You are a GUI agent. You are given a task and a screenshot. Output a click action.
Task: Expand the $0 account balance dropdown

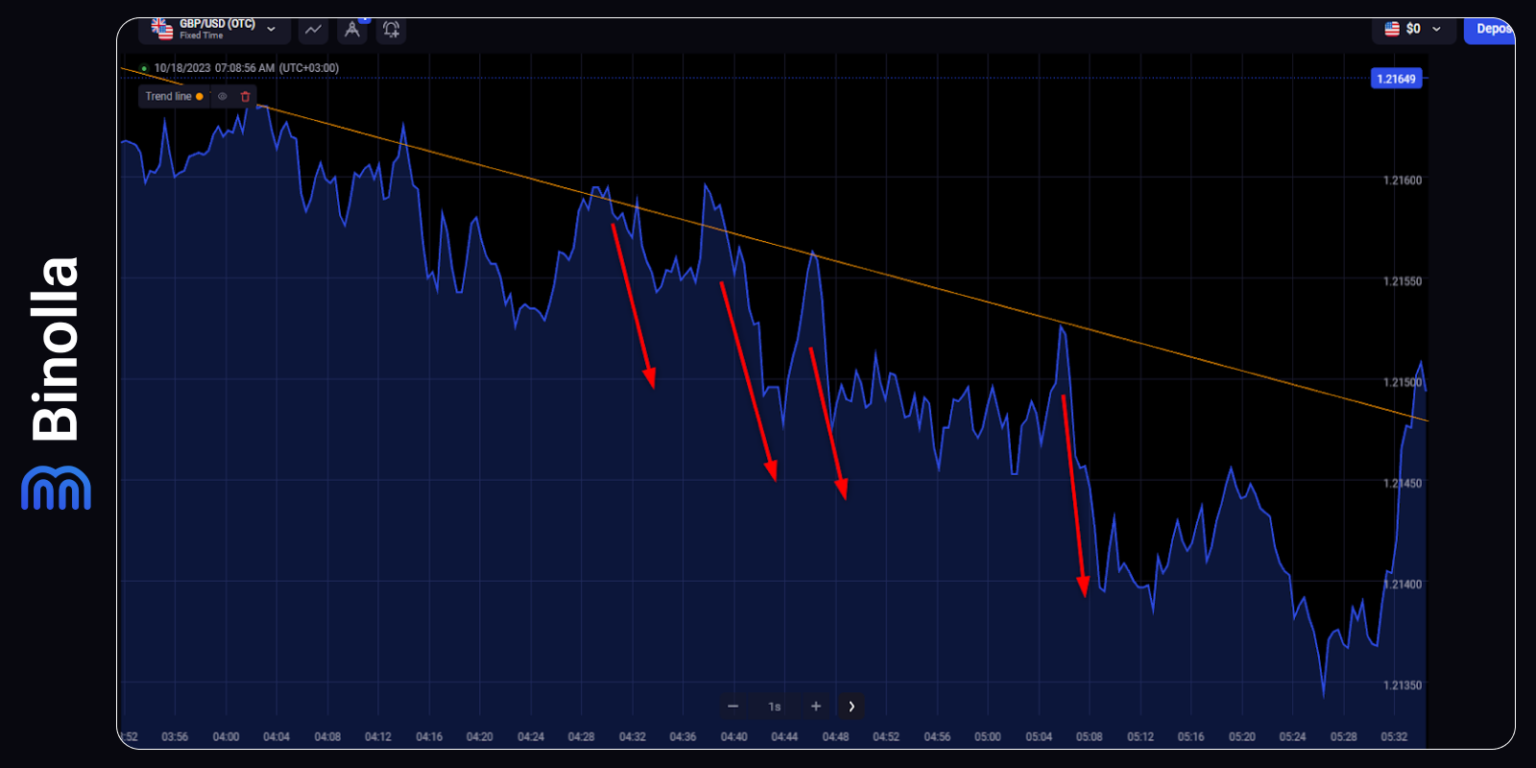[1436, 29]
